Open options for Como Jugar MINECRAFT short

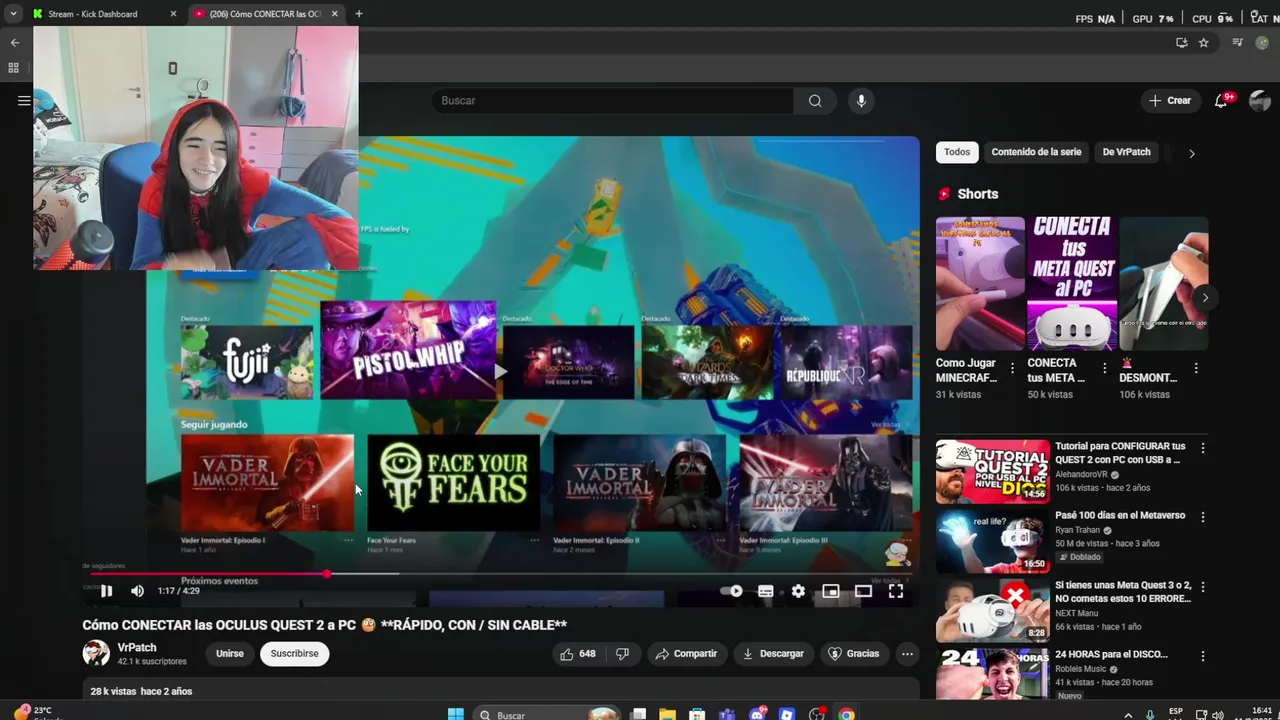[x=1012, y=368]
